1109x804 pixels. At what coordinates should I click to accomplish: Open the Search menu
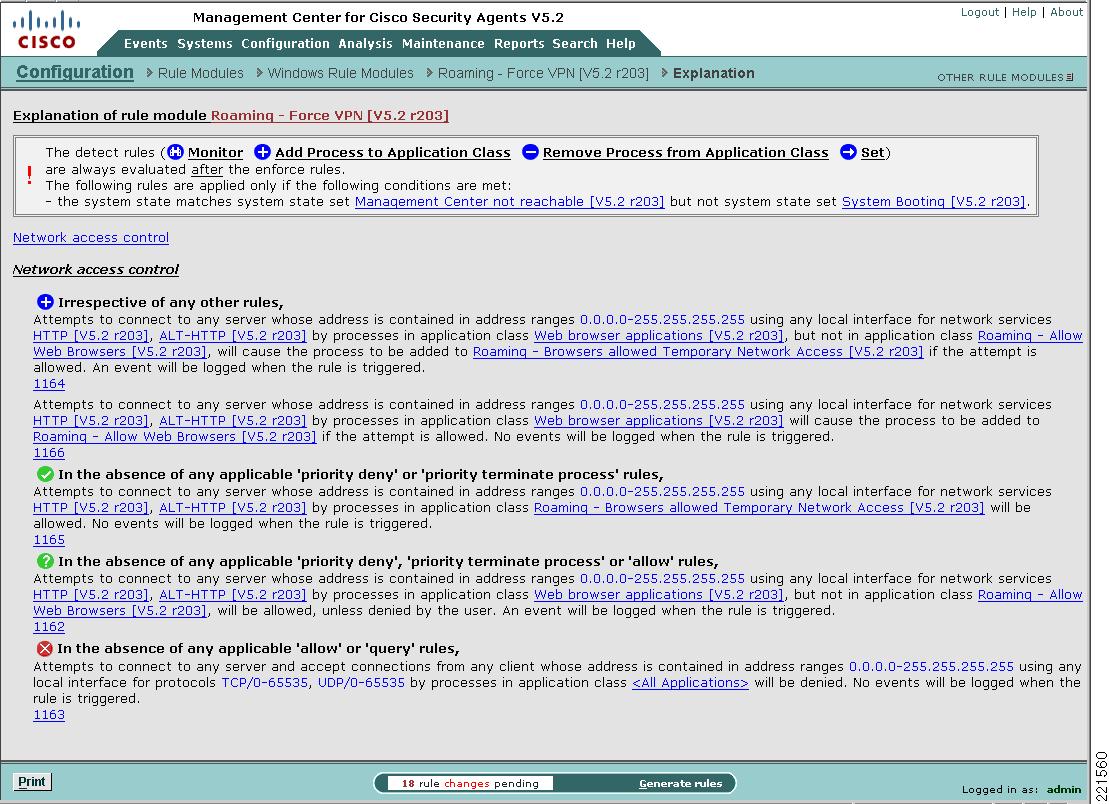(x=574, y=43)
